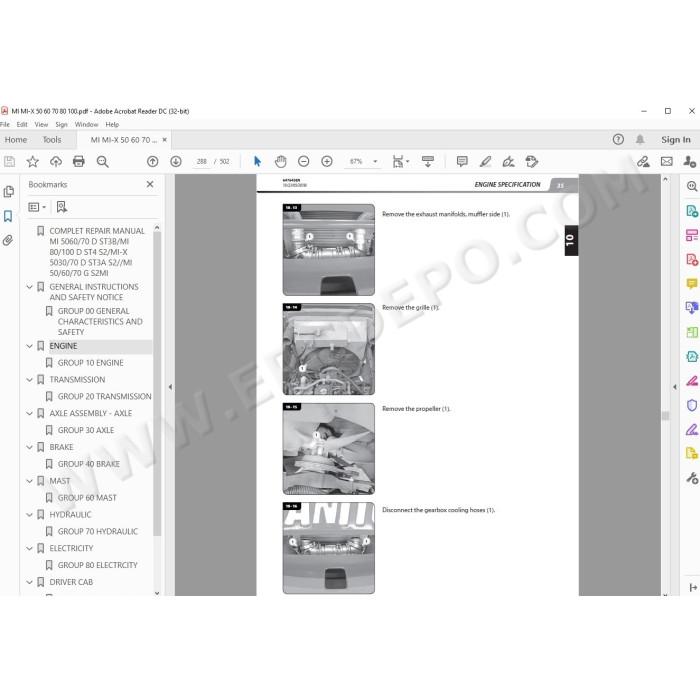Image resolution: width=700 pixels, height=700 pixels.
Task: Collapse the HYDRAULIC bookmark chevron
Action: [x=29, y=515]
